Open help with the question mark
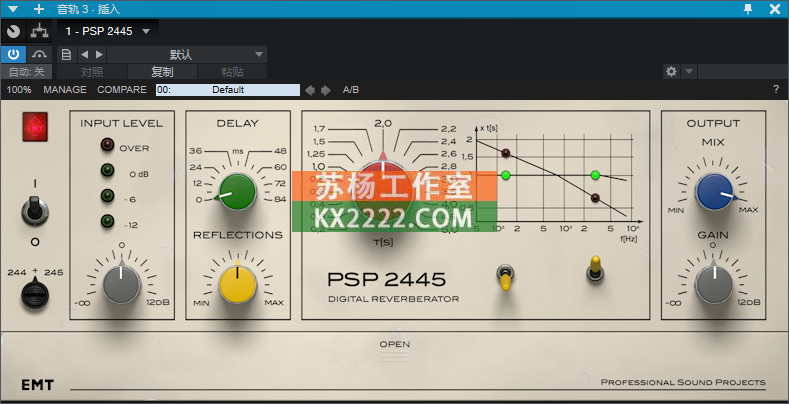 pos(776,90)
